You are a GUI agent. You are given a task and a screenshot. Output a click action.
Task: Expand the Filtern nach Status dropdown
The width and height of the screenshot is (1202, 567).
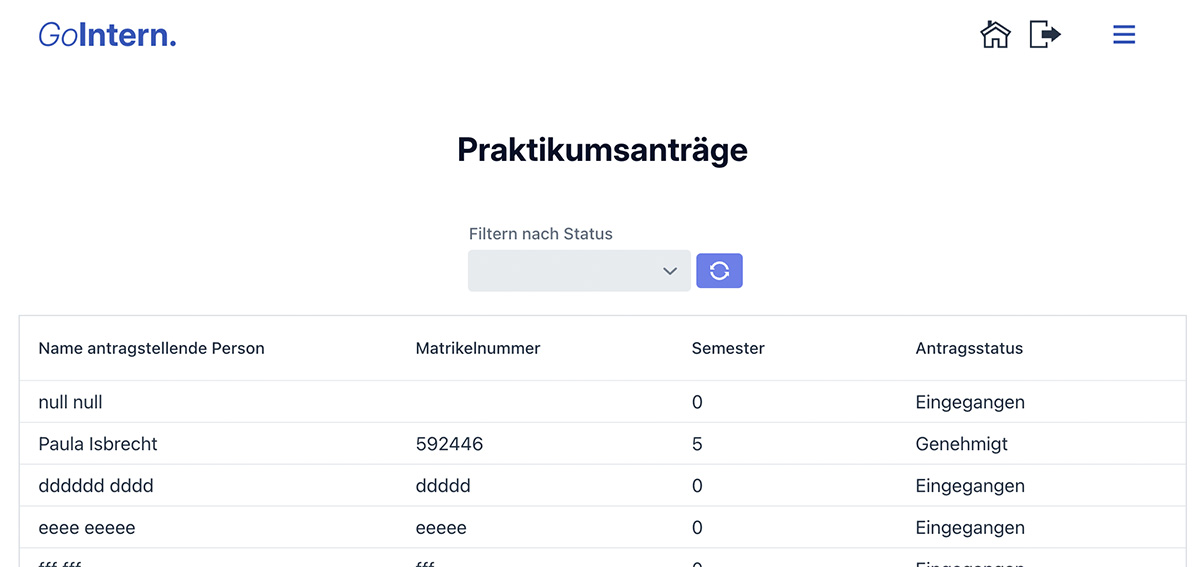point(579,271)
